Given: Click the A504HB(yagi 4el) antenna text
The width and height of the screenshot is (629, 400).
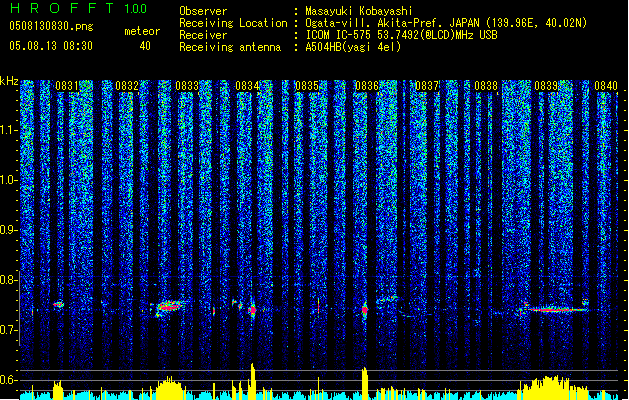Looking at the screenshot, I should (353, 47).
